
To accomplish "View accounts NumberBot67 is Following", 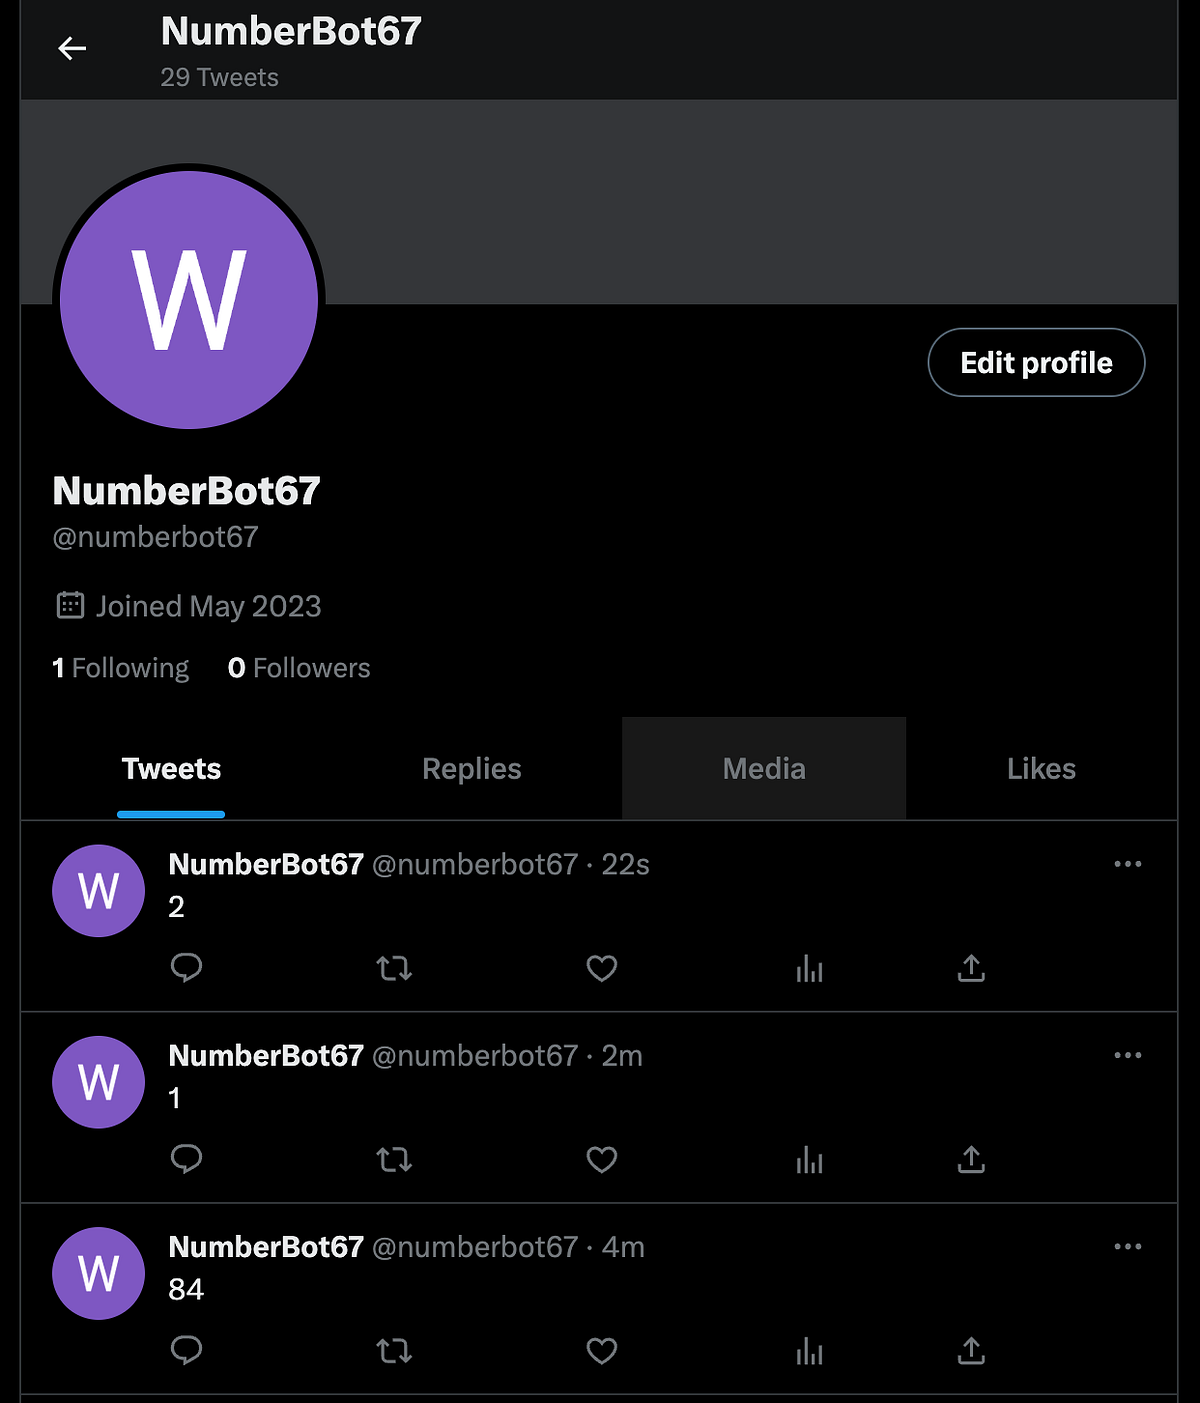I will pos(120,667).
